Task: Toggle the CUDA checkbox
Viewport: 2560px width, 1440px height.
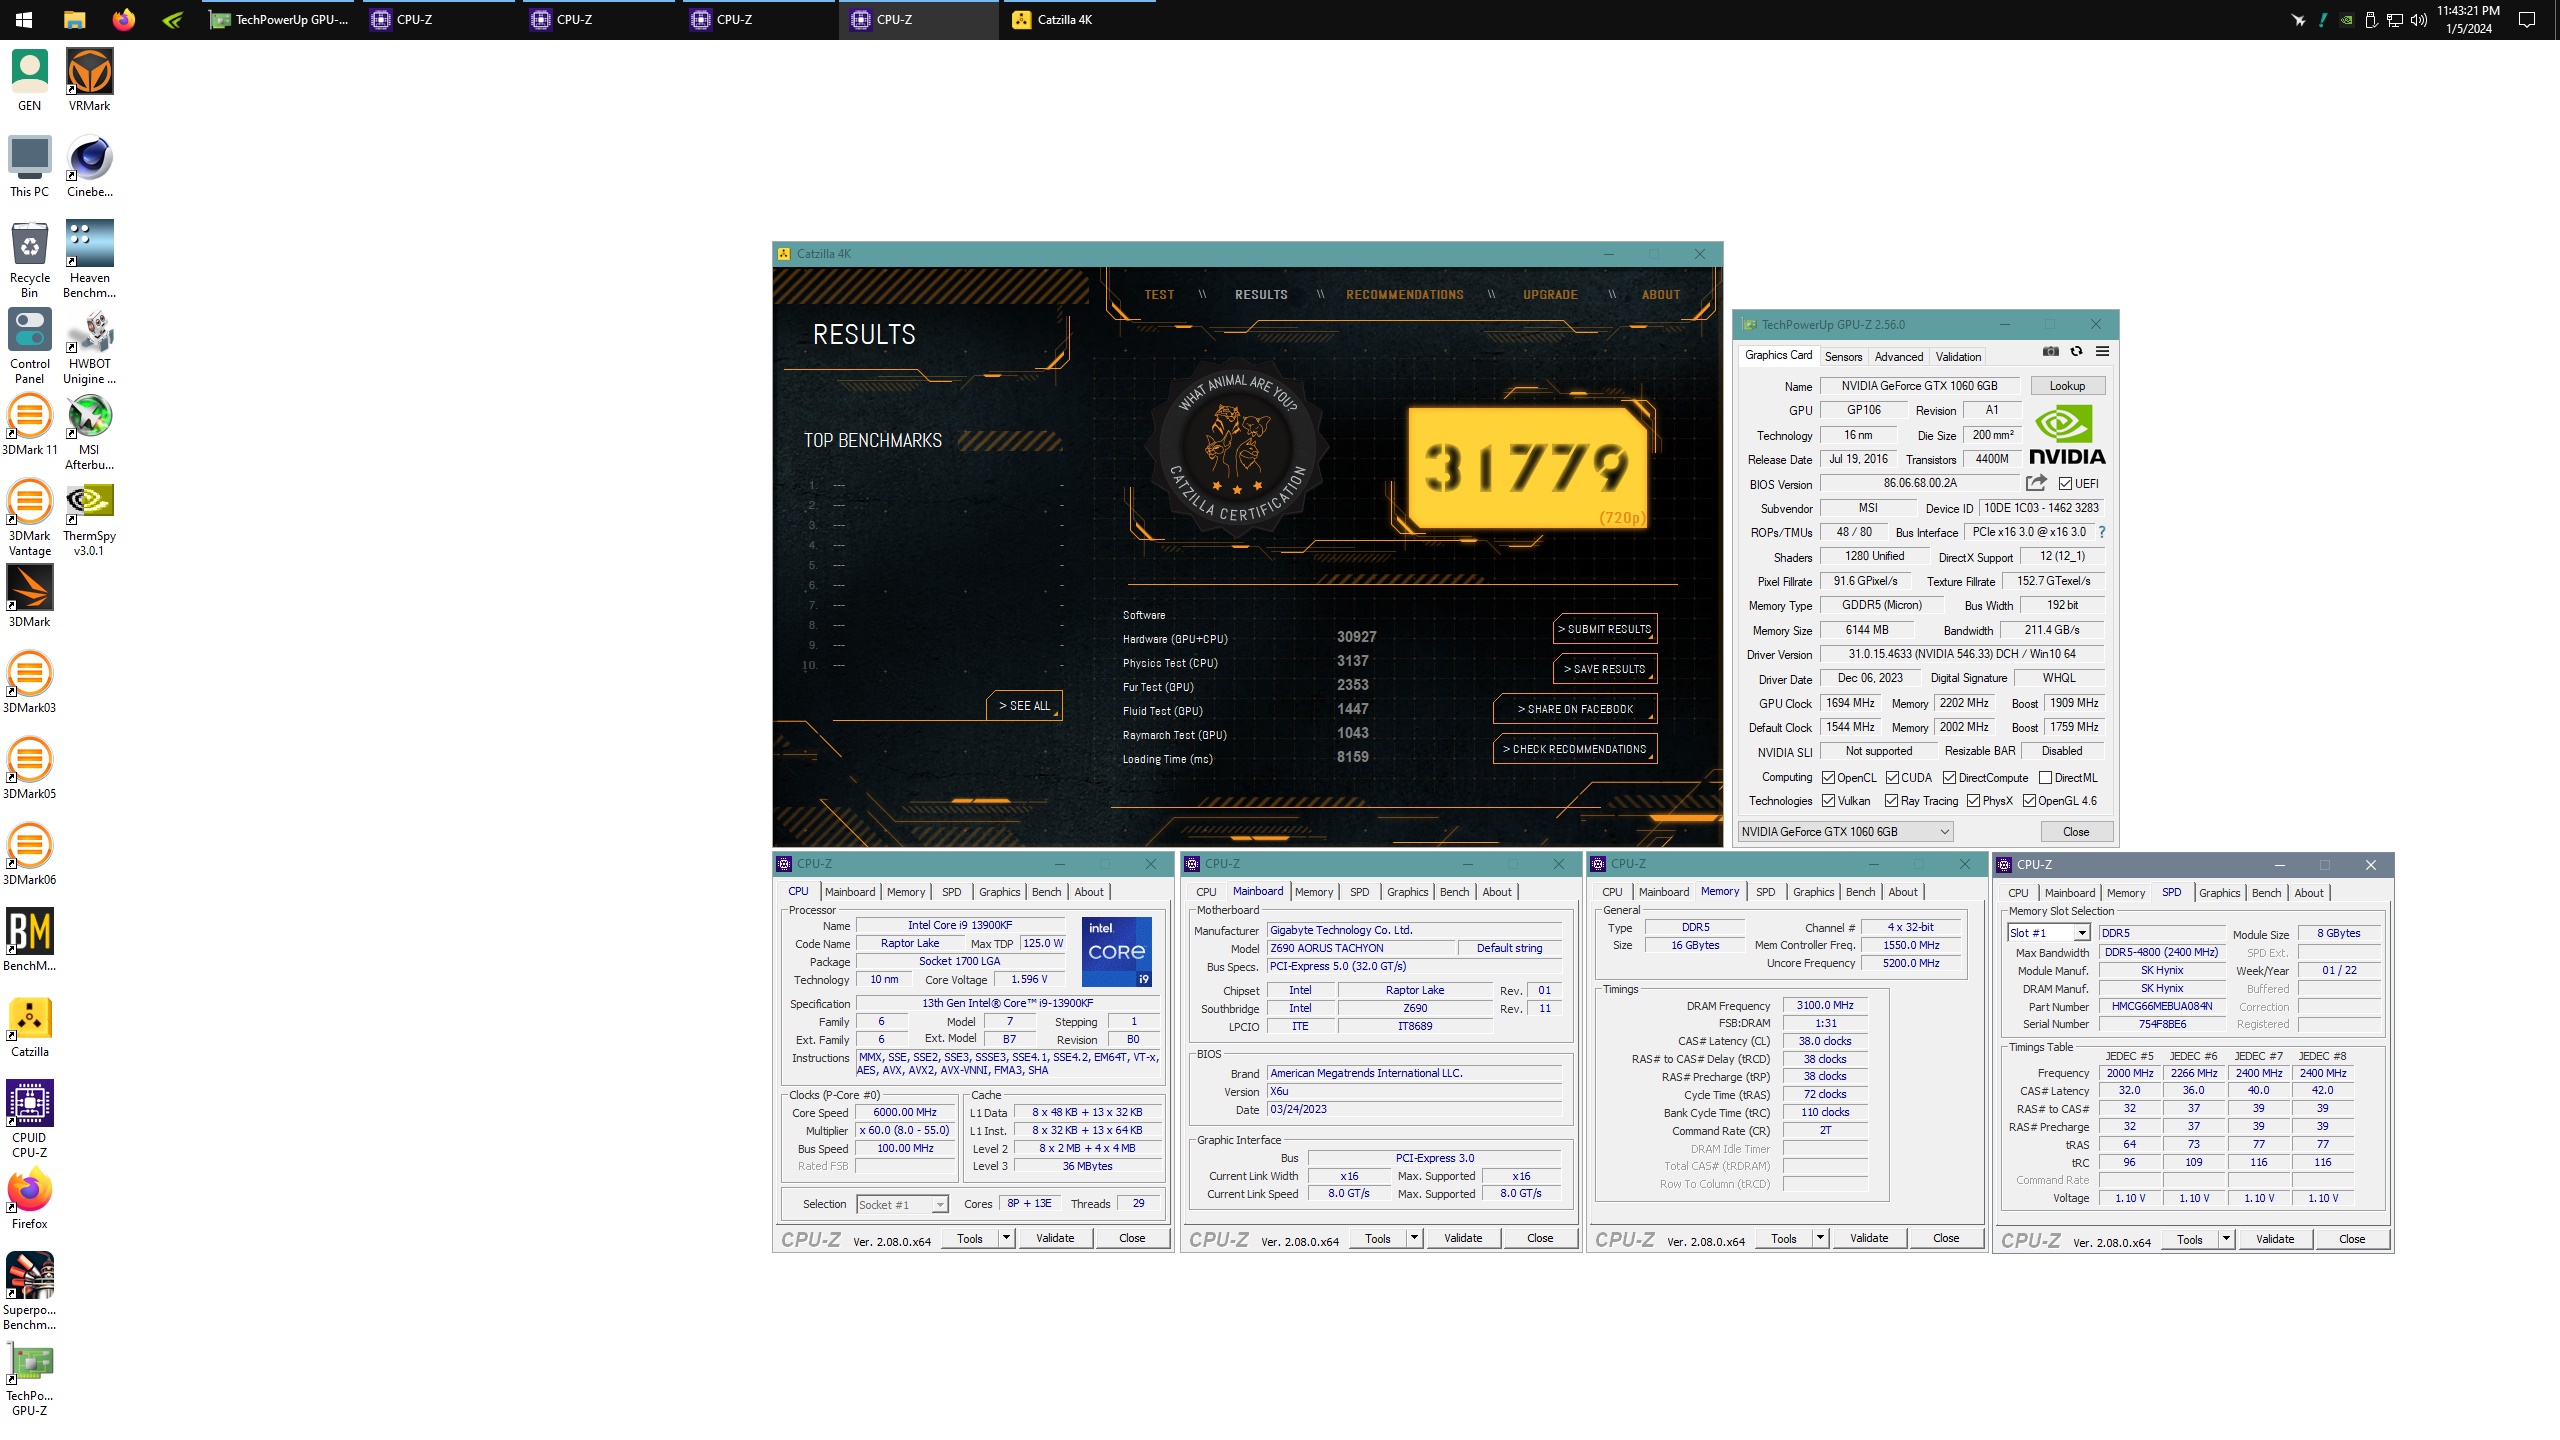Action: pos(1893,778)
